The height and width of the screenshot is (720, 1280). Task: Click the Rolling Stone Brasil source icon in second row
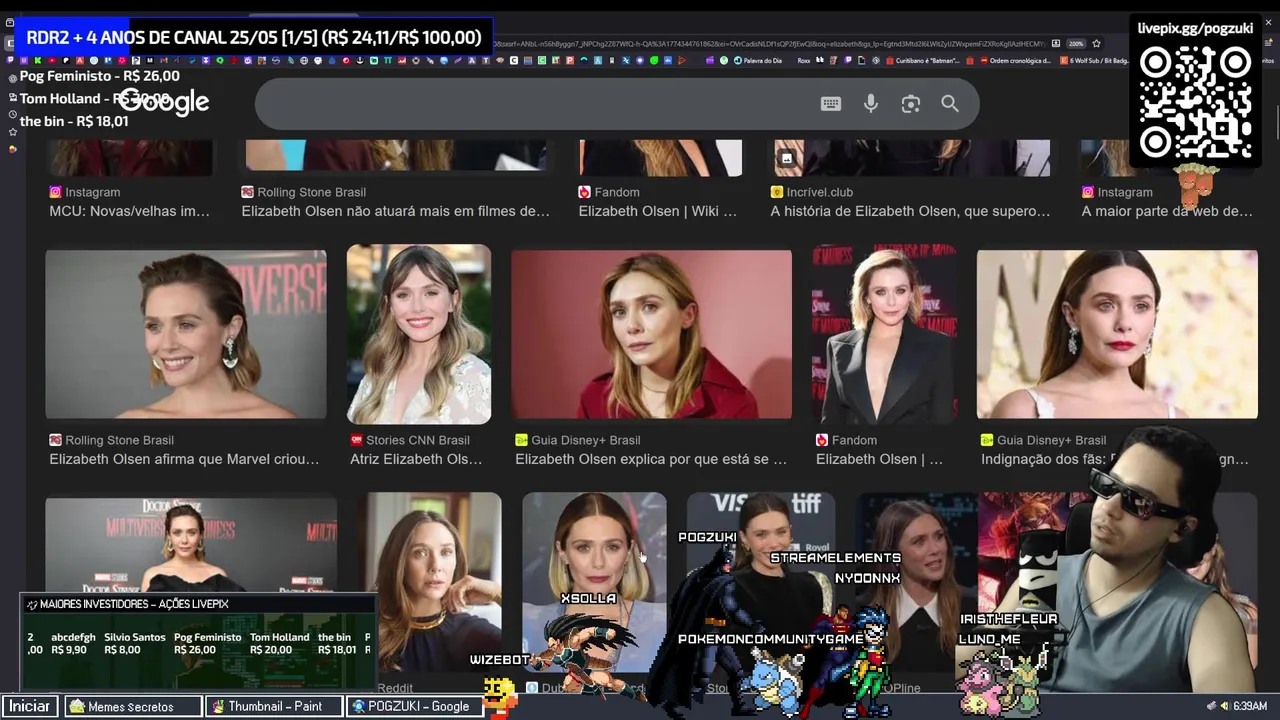pyautogui.click(x=55, y=440)
